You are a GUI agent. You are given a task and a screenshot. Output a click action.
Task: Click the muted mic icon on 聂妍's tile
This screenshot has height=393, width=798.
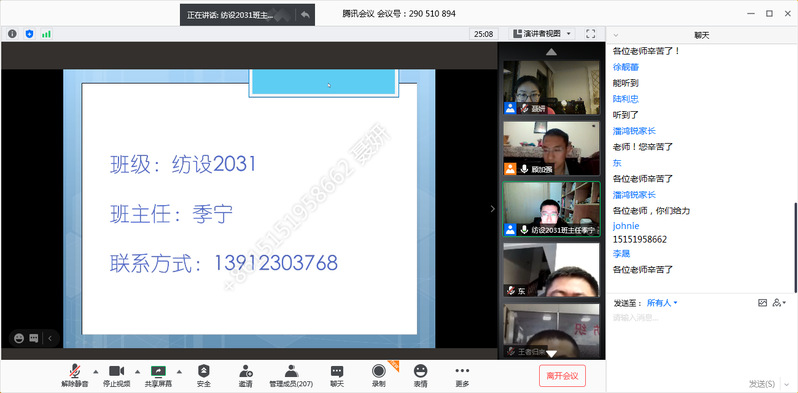click(524, 108)
